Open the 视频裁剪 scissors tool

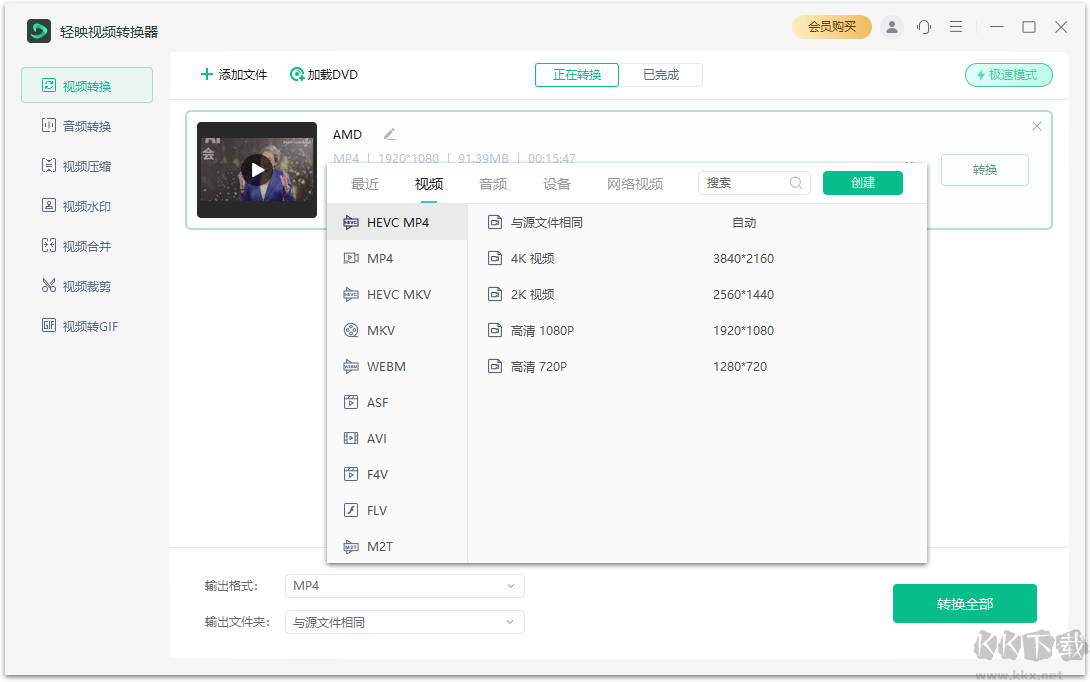(x=87, y=286)
